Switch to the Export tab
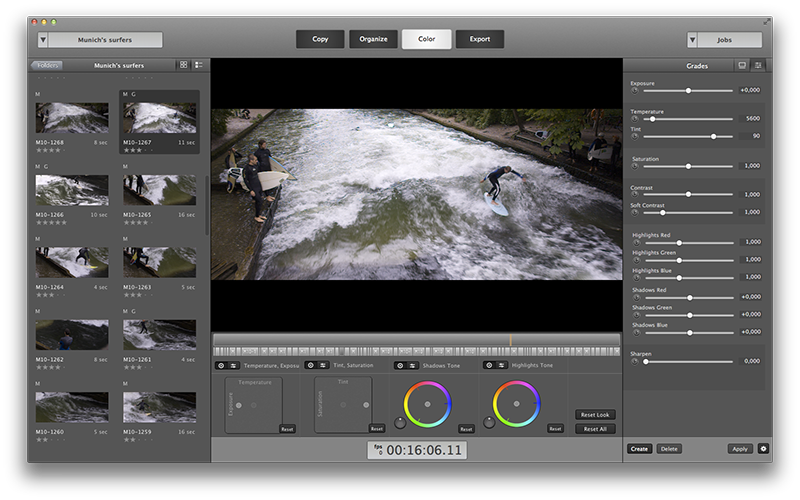This screenshot has height=500, width=800. pyautogui.click(x=480, y=39)
